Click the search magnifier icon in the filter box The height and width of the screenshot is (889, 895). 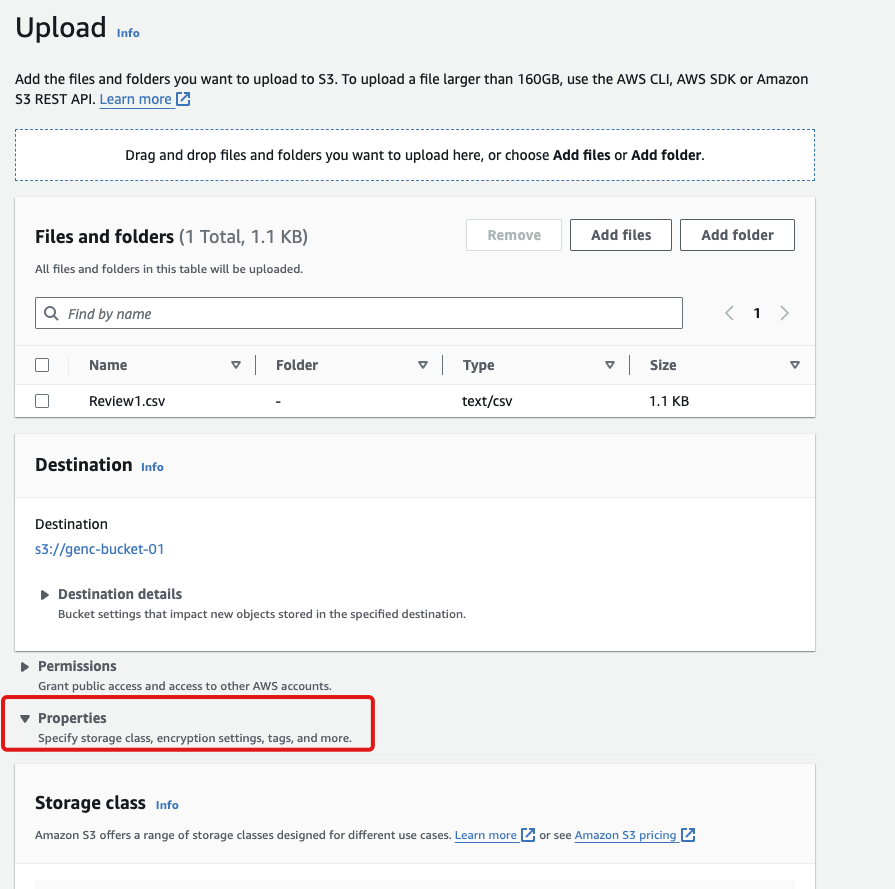[x=51, y=313]
